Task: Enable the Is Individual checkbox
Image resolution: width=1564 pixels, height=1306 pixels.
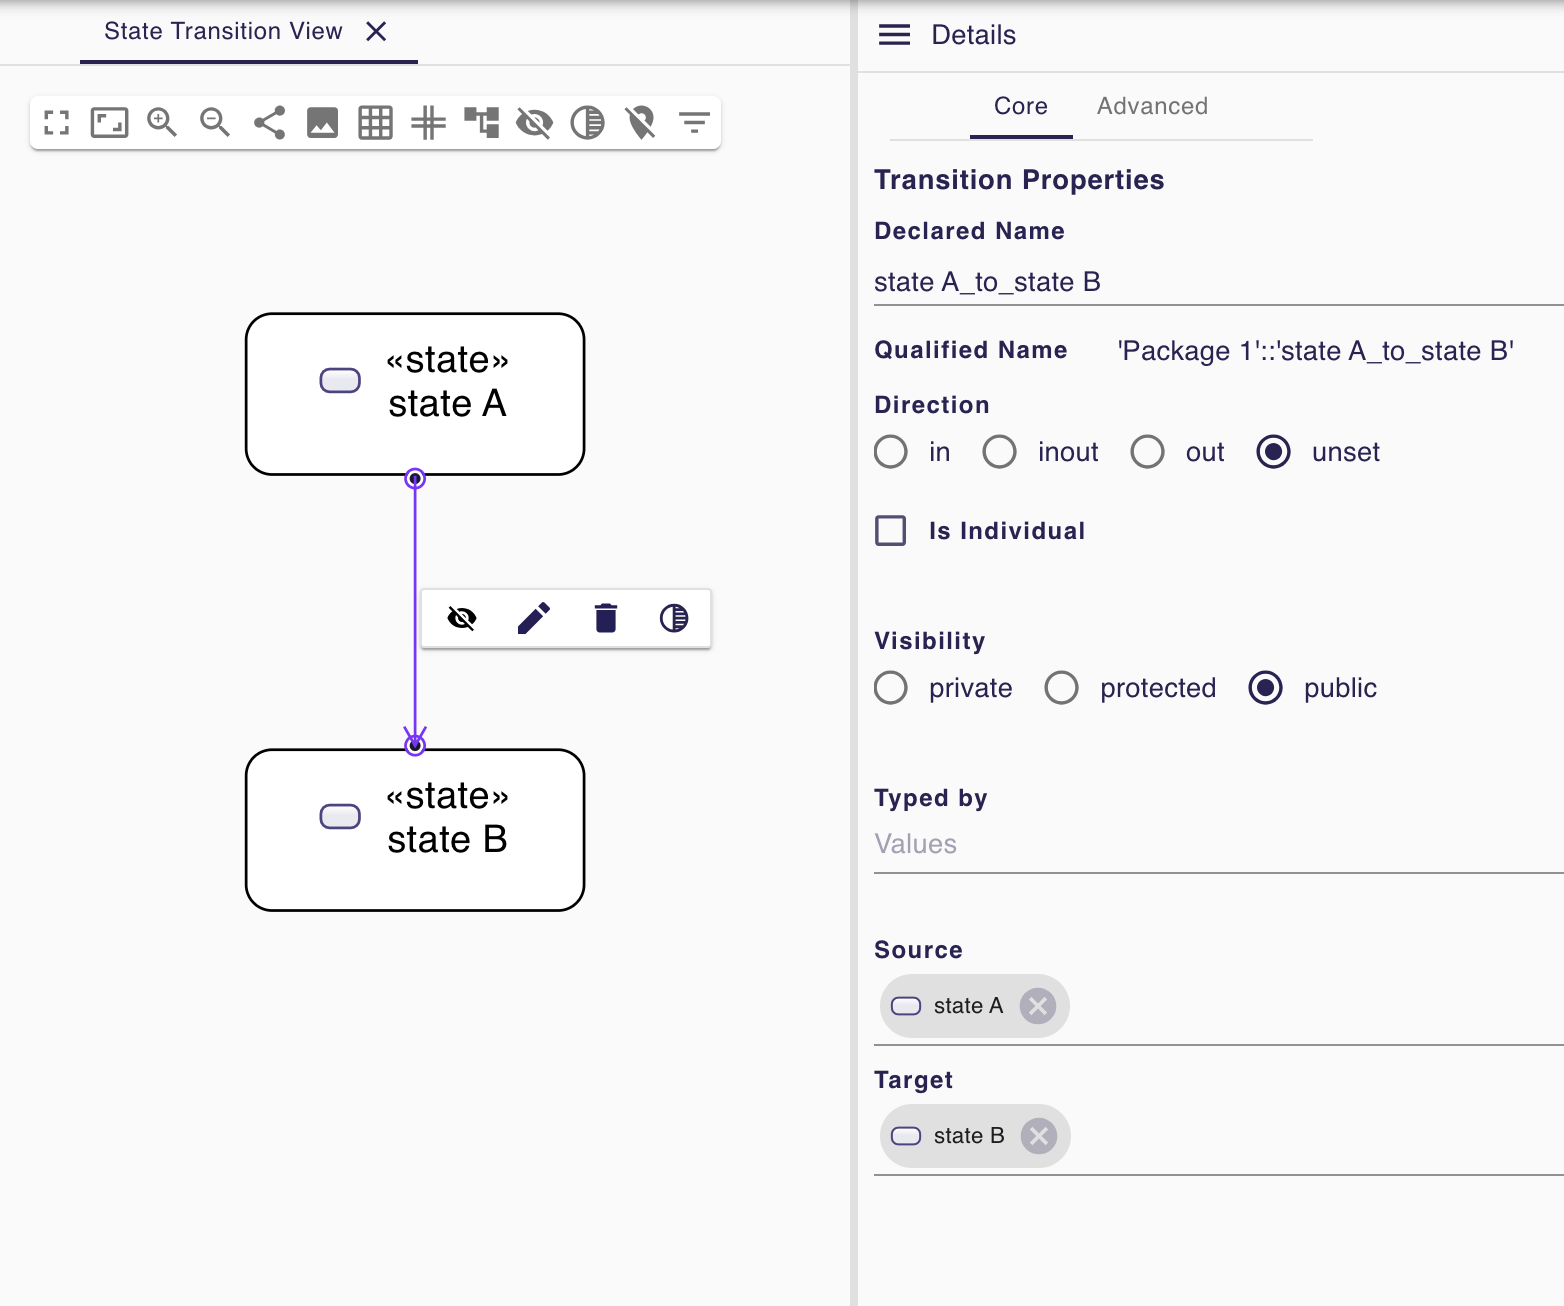Action: click(891, 531)
